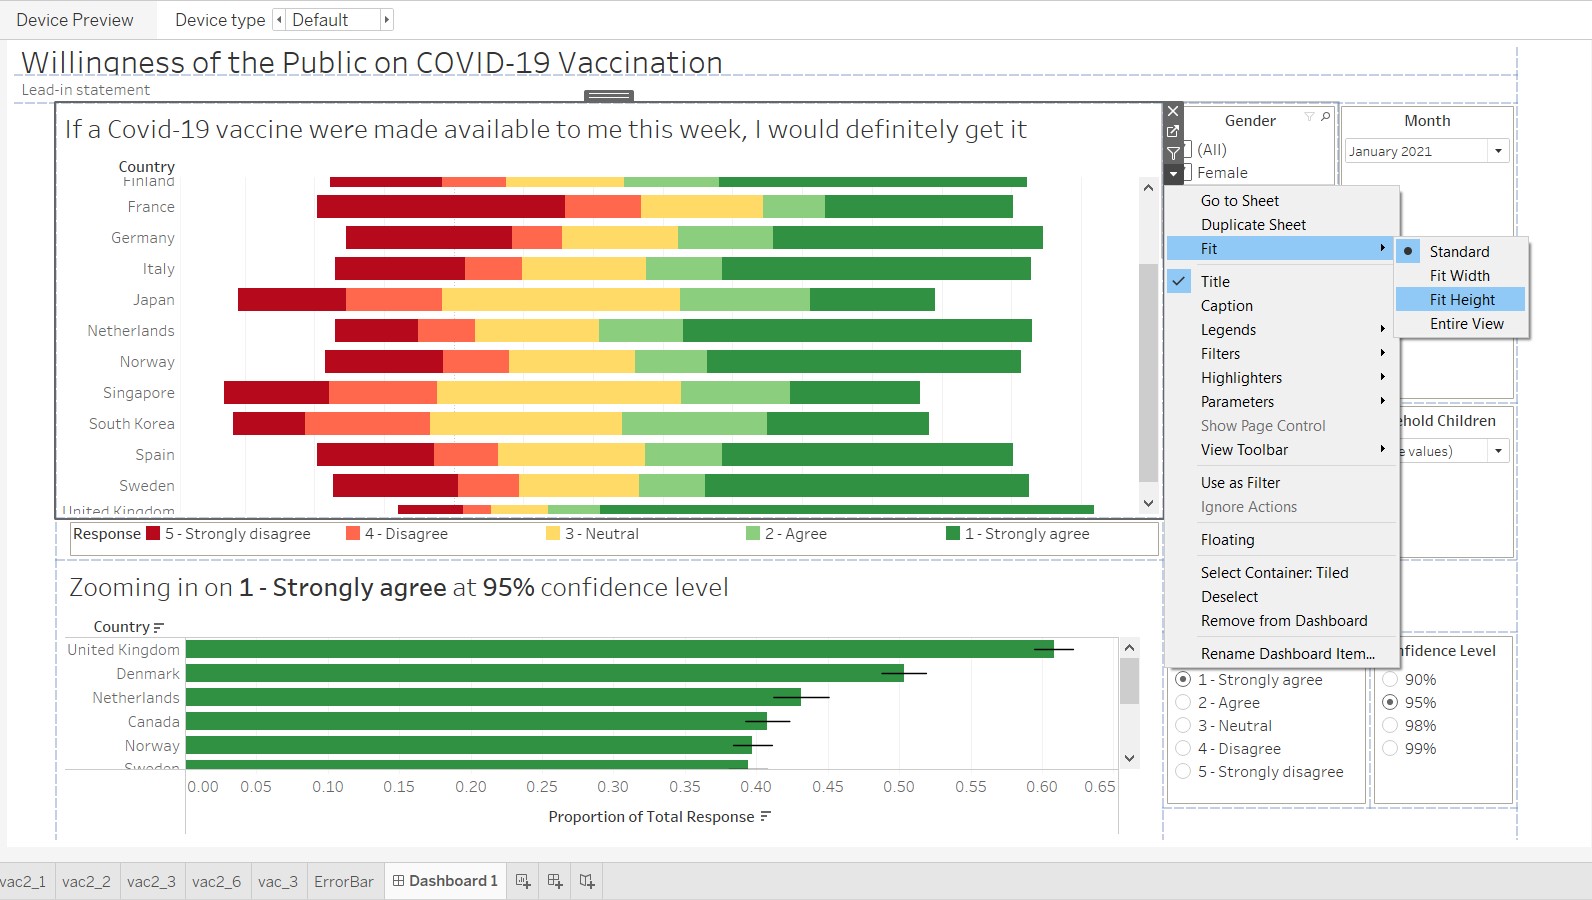This screenshot has width=1592, height=900.
Task: Click the New Worksheet icon
Action: pyautogui.click(x=522, y=881)
